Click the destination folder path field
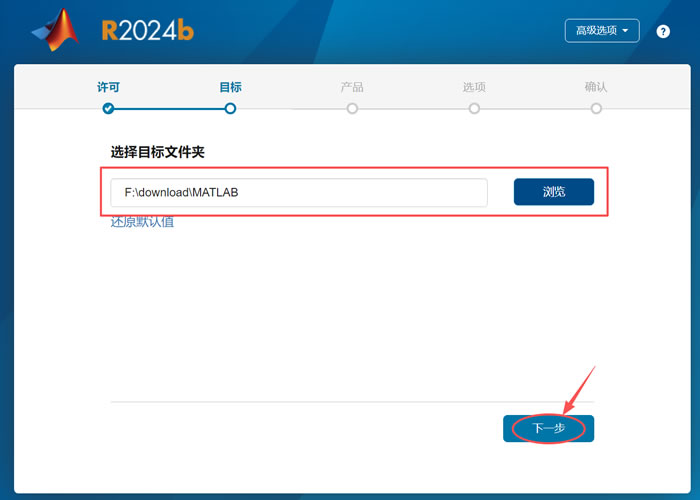This screenshot has width=700, height=500. [299, 192]
